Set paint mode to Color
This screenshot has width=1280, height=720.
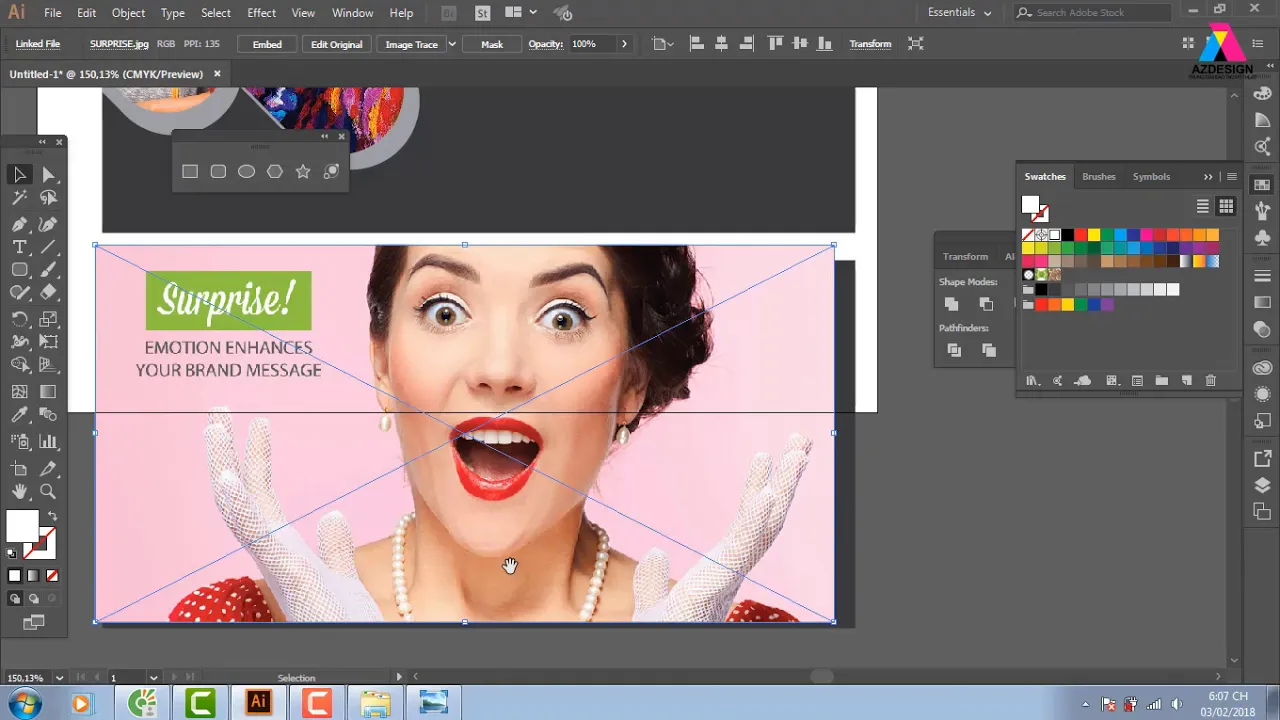coord(14,576)
